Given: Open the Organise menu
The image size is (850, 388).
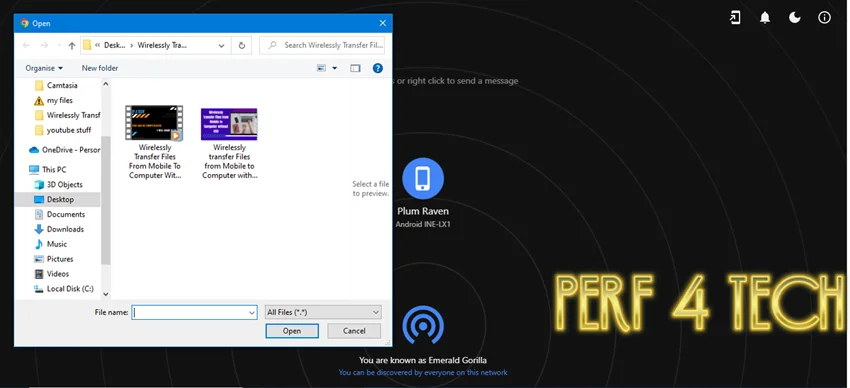Looking at the screenshot, I should (x=44, y=68).
